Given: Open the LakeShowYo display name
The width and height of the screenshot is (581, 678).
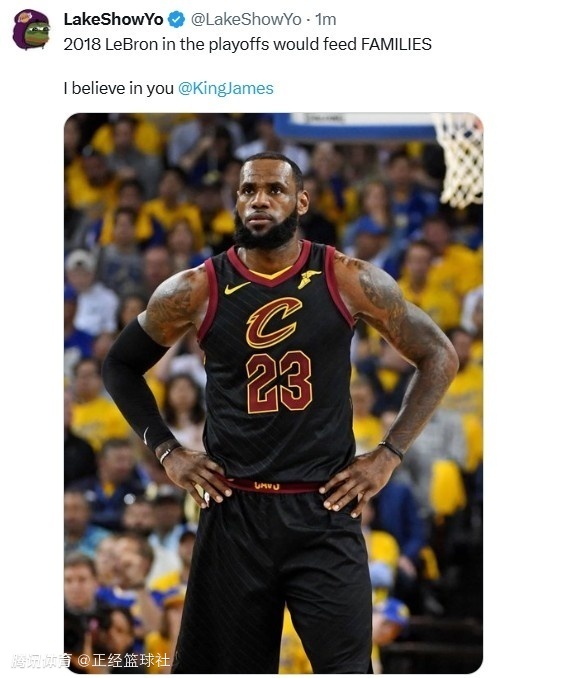Looking at the screenshot, I should click(113, 19).
